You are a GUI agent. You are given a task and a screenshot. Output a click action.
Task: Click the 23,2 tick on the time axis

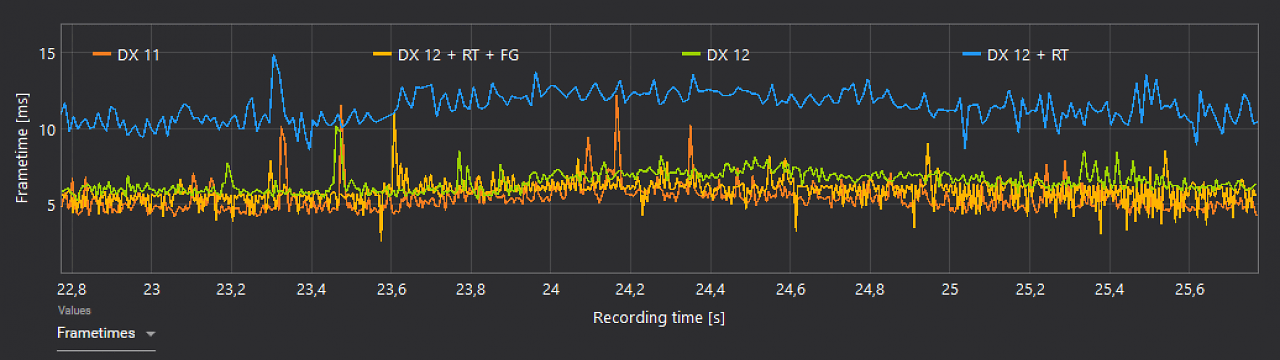232,290
